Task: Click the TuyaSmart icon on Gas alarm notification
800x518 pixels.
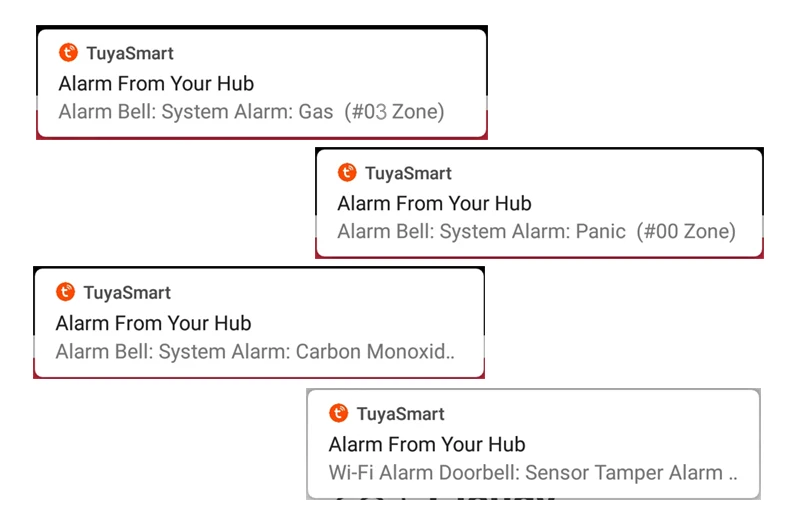Action: point(68,53)
